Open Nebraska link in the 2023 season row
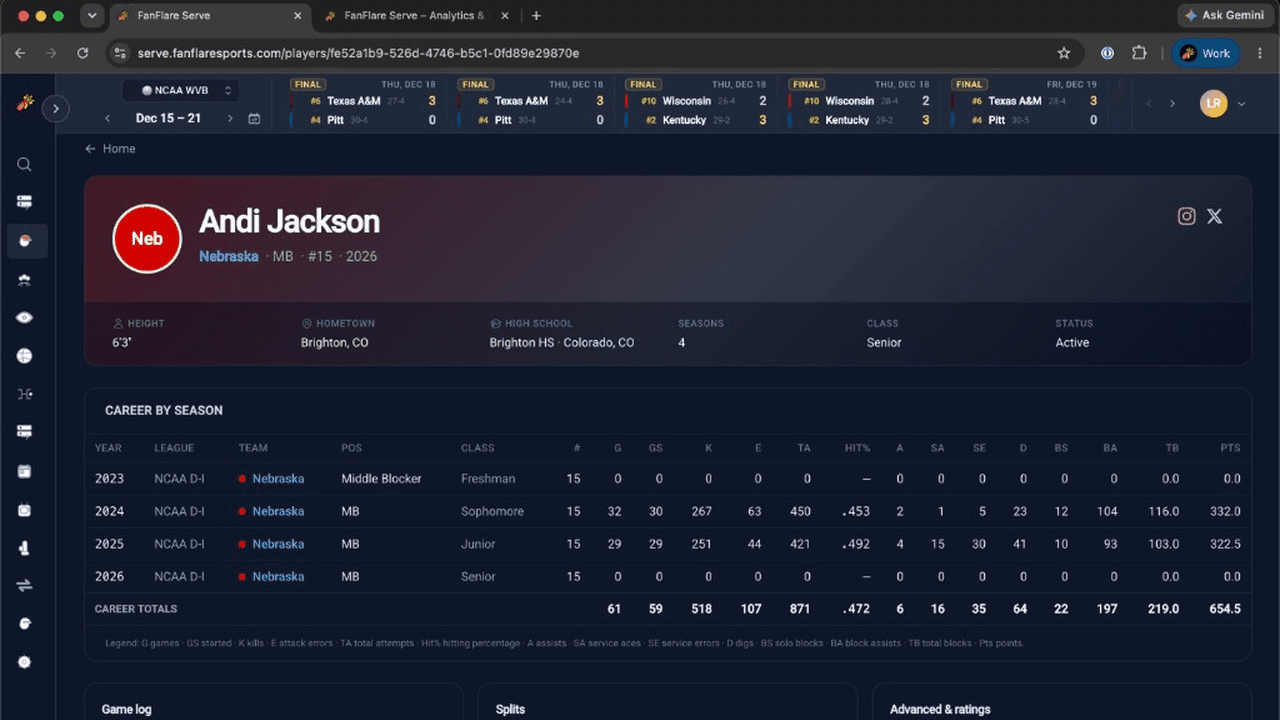This screenshot has height=720, width=1280. (278, 478)
